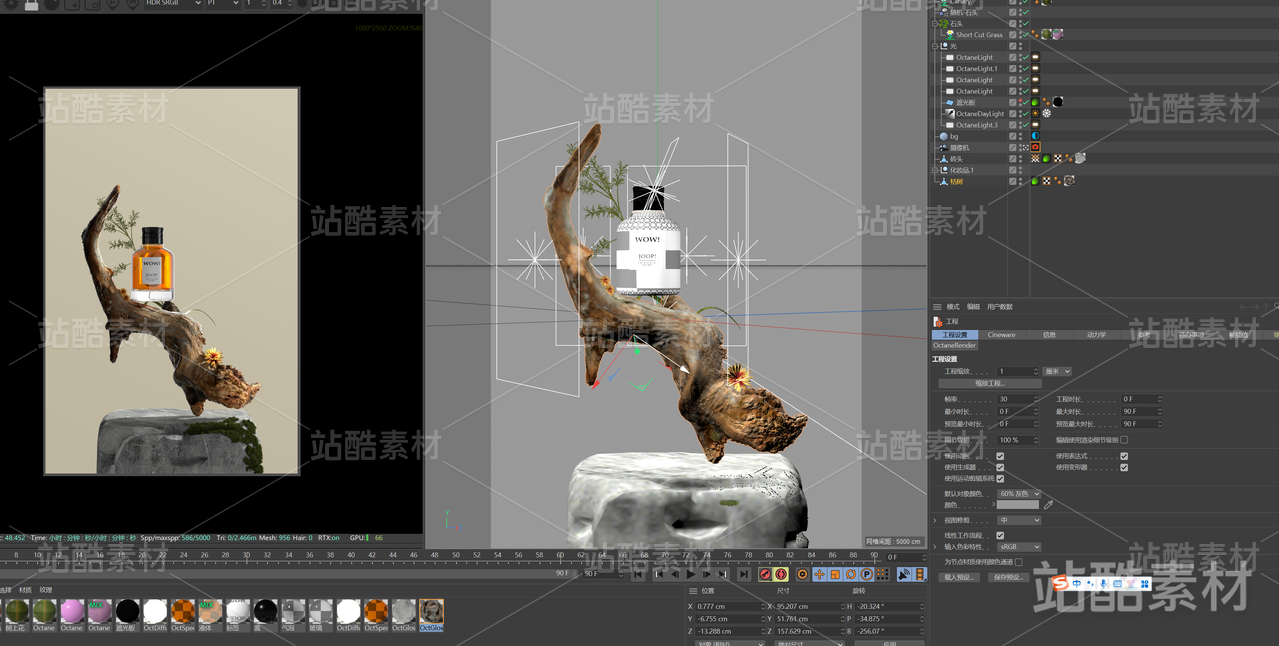Click the 帧率 input field
Screen dimensions: 1279x646
pos(1018,399)
